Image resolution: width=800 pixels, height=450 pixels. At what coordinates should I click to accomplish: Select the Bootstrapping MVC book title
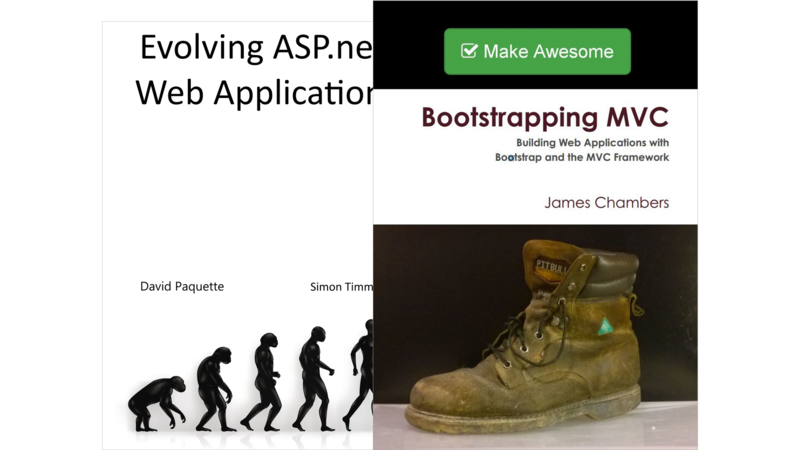pos(545,118)
